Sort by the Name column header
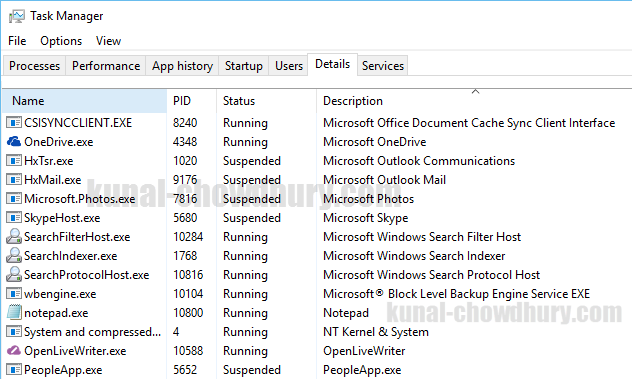The width and height of the screenshot is (632, 379). point(84,101)
